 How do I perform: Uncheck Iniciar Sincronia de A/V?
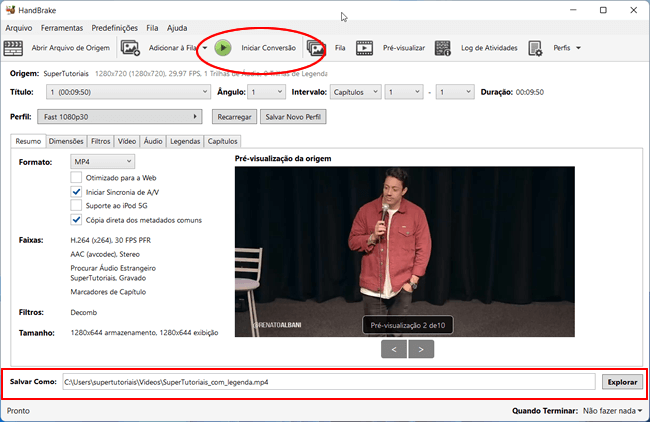[x=76, y=191]
